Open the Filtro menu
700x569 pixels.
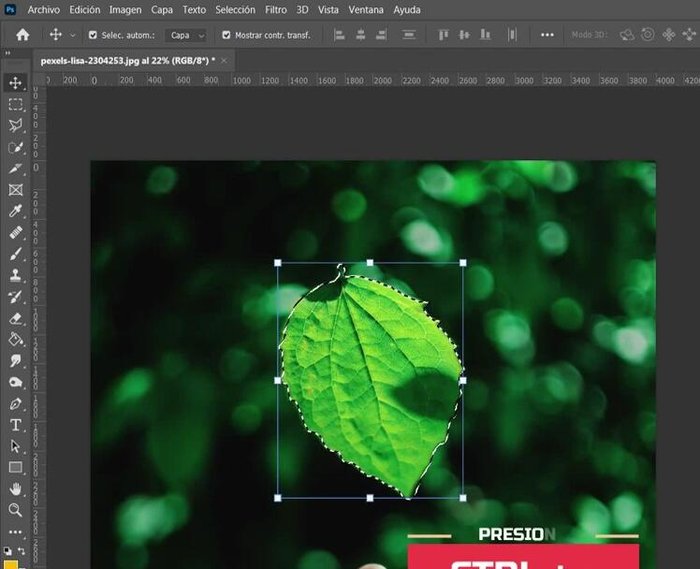pos(276,10)
